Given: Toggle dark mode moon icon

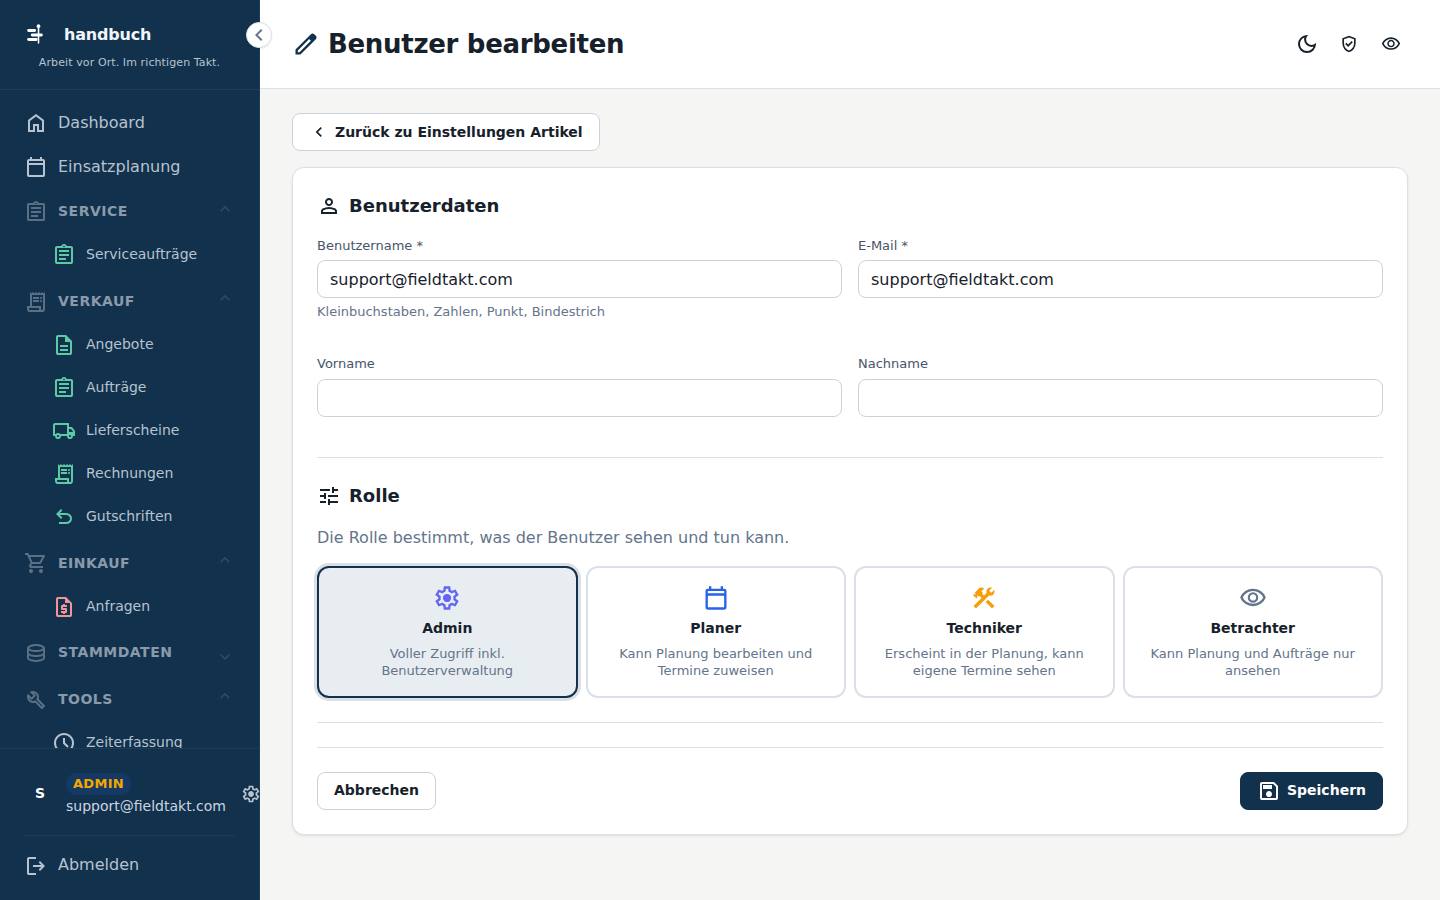Looking at the screenshot, I should [1307, 44].
